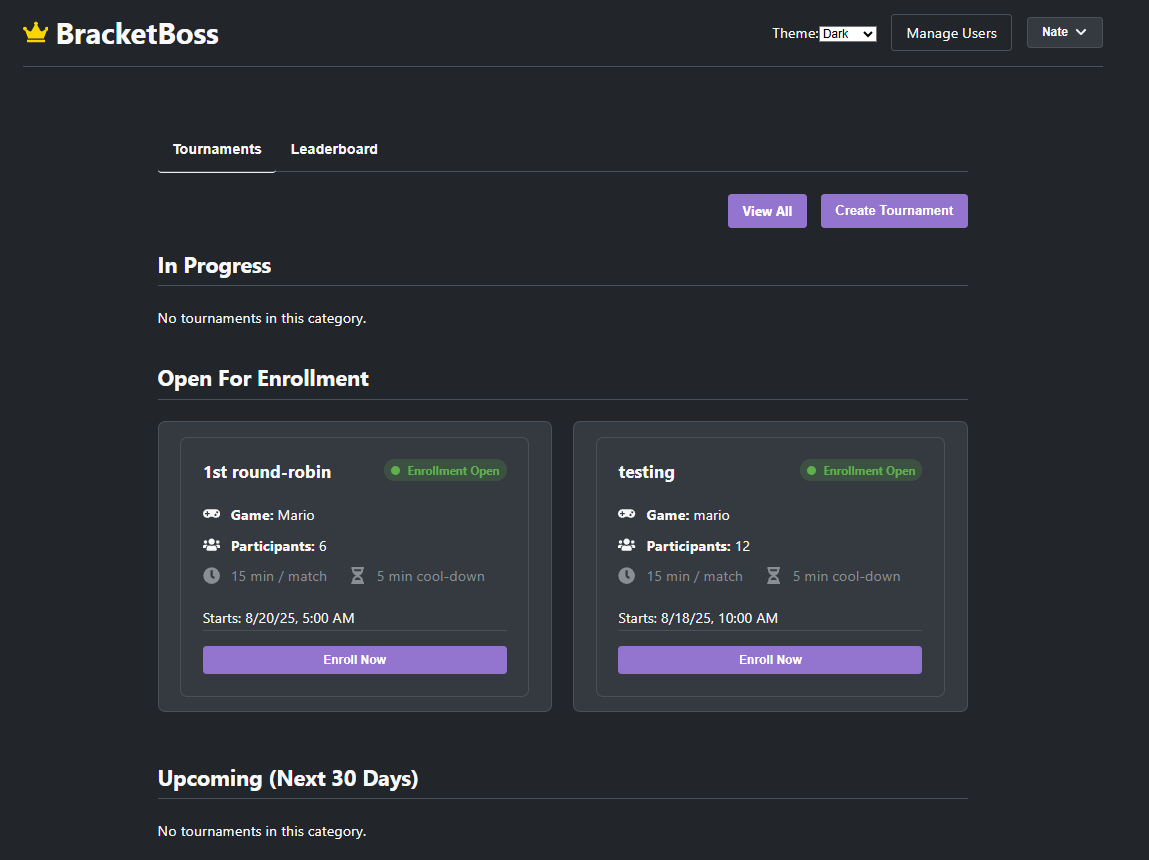1149x860 pixels.
Task: Open the 1st round-robin tournament title
Action: tap(267, 472)
